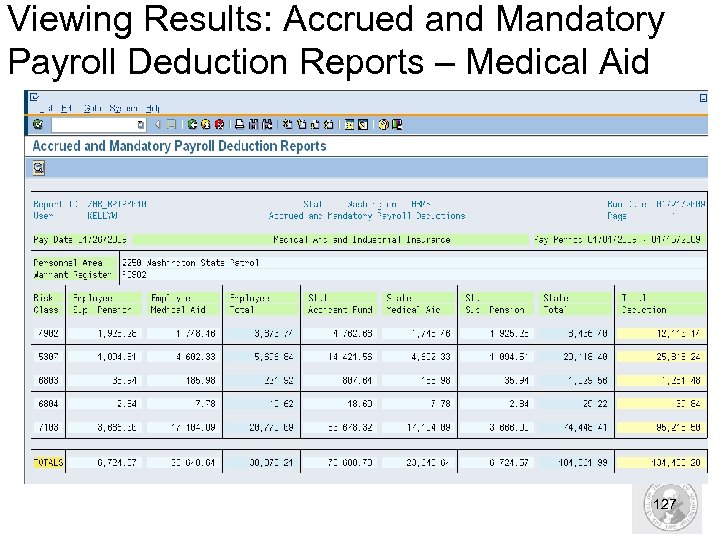Click inside the SAP command field

94,125
